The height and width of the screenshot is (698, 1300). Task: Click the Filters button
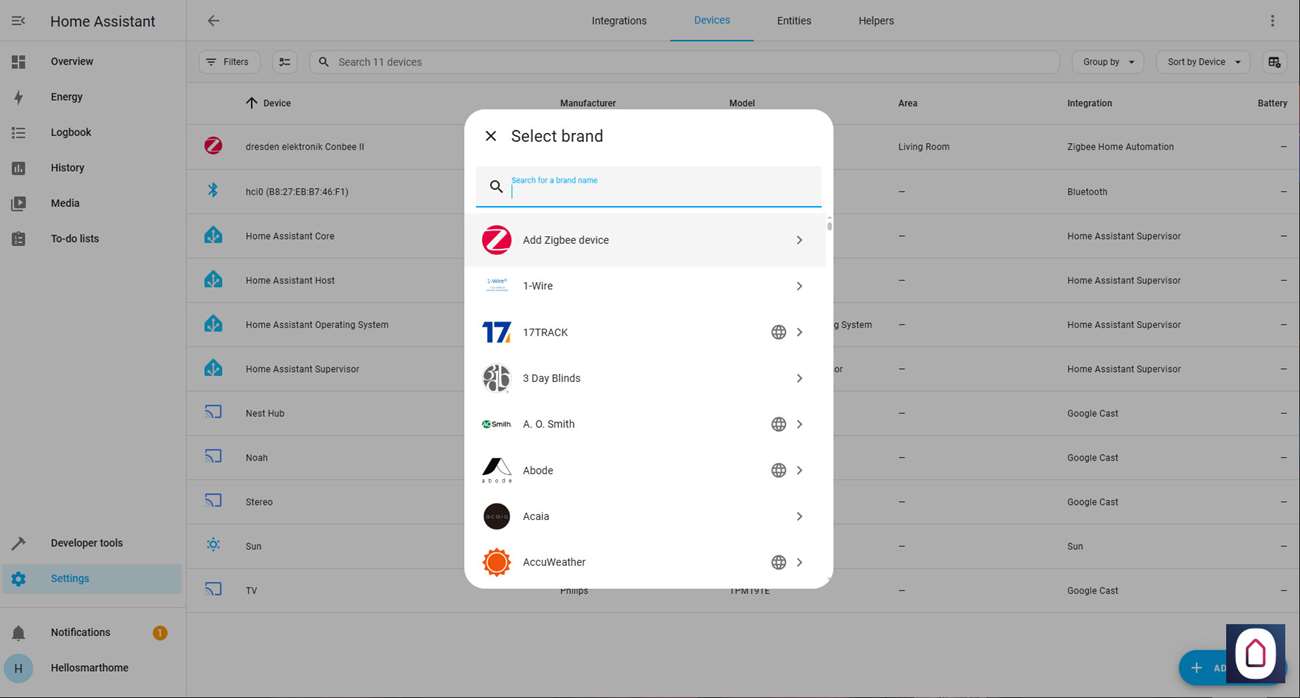228,62
